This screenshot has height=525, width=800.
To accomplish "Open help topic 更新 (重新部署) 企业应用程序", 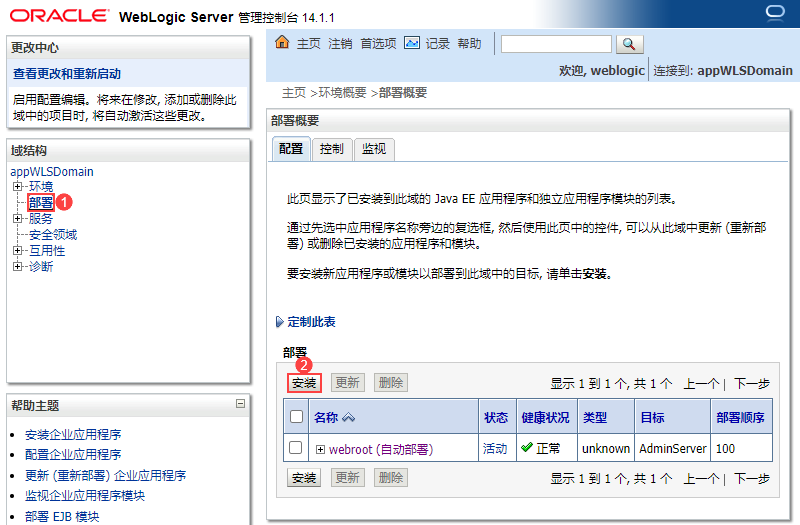I will point(106,476).
